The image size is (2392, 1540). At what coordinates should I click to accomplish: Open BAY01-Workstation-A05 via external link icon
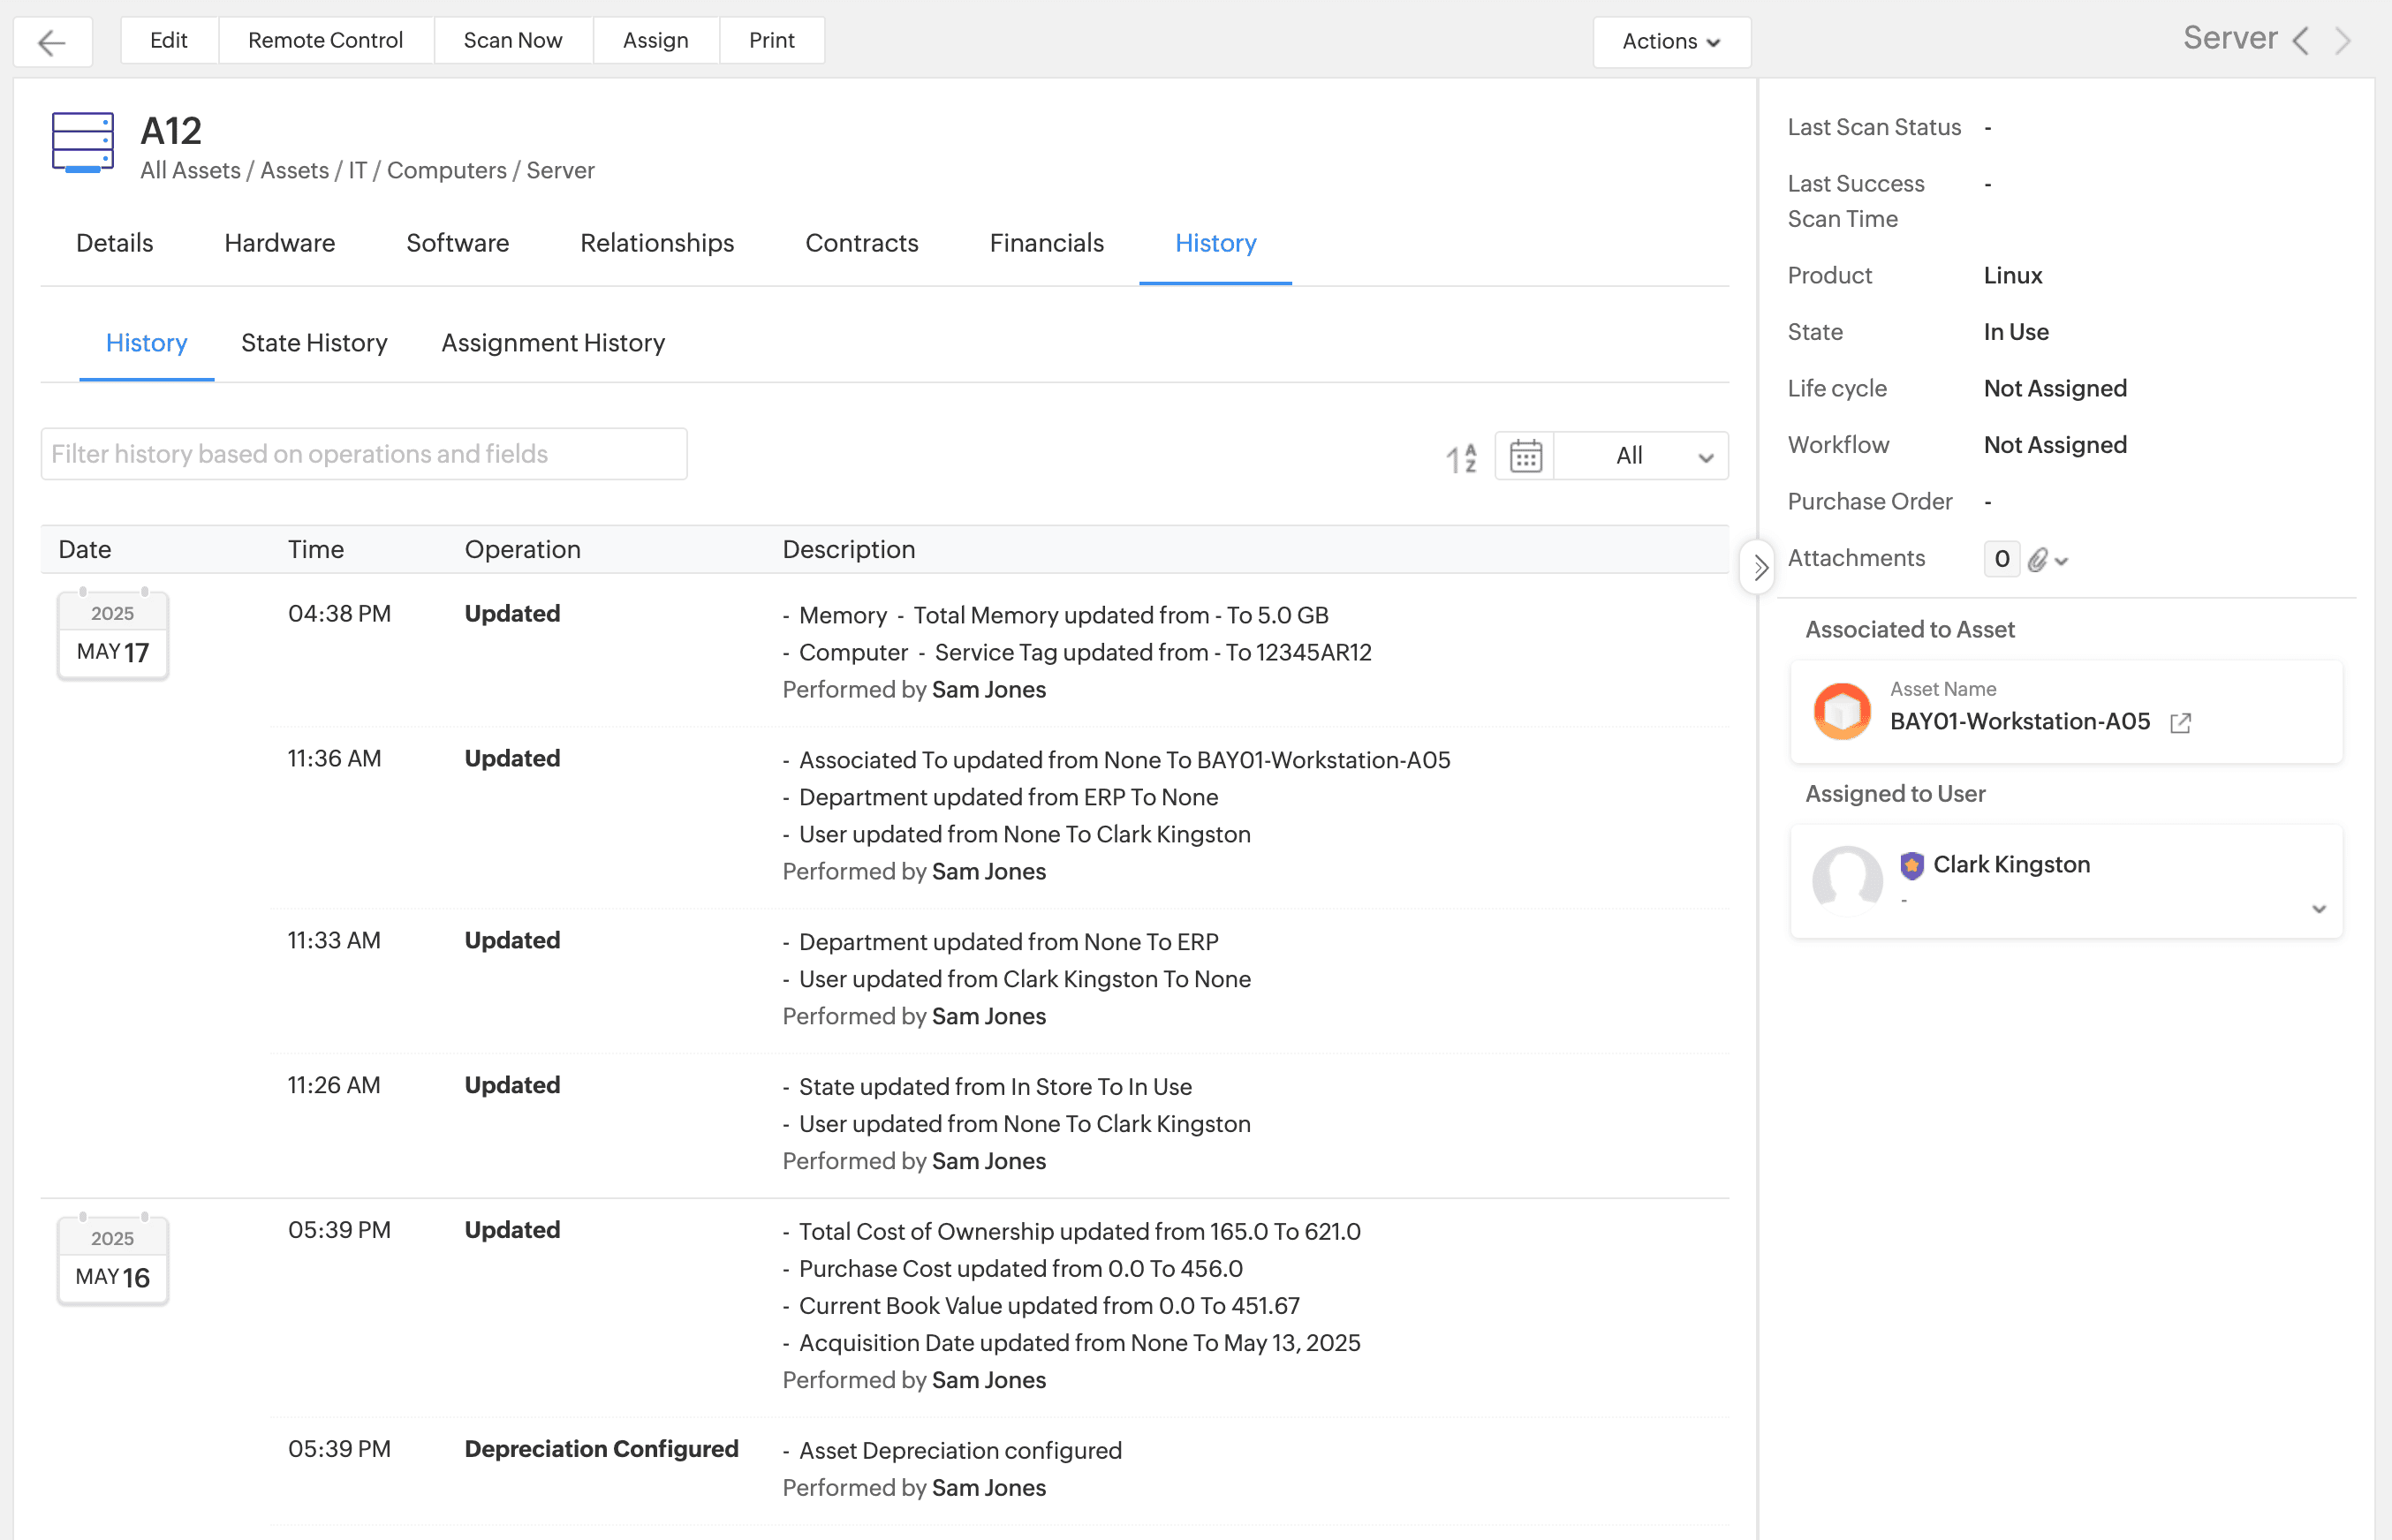click(2180, 722)
